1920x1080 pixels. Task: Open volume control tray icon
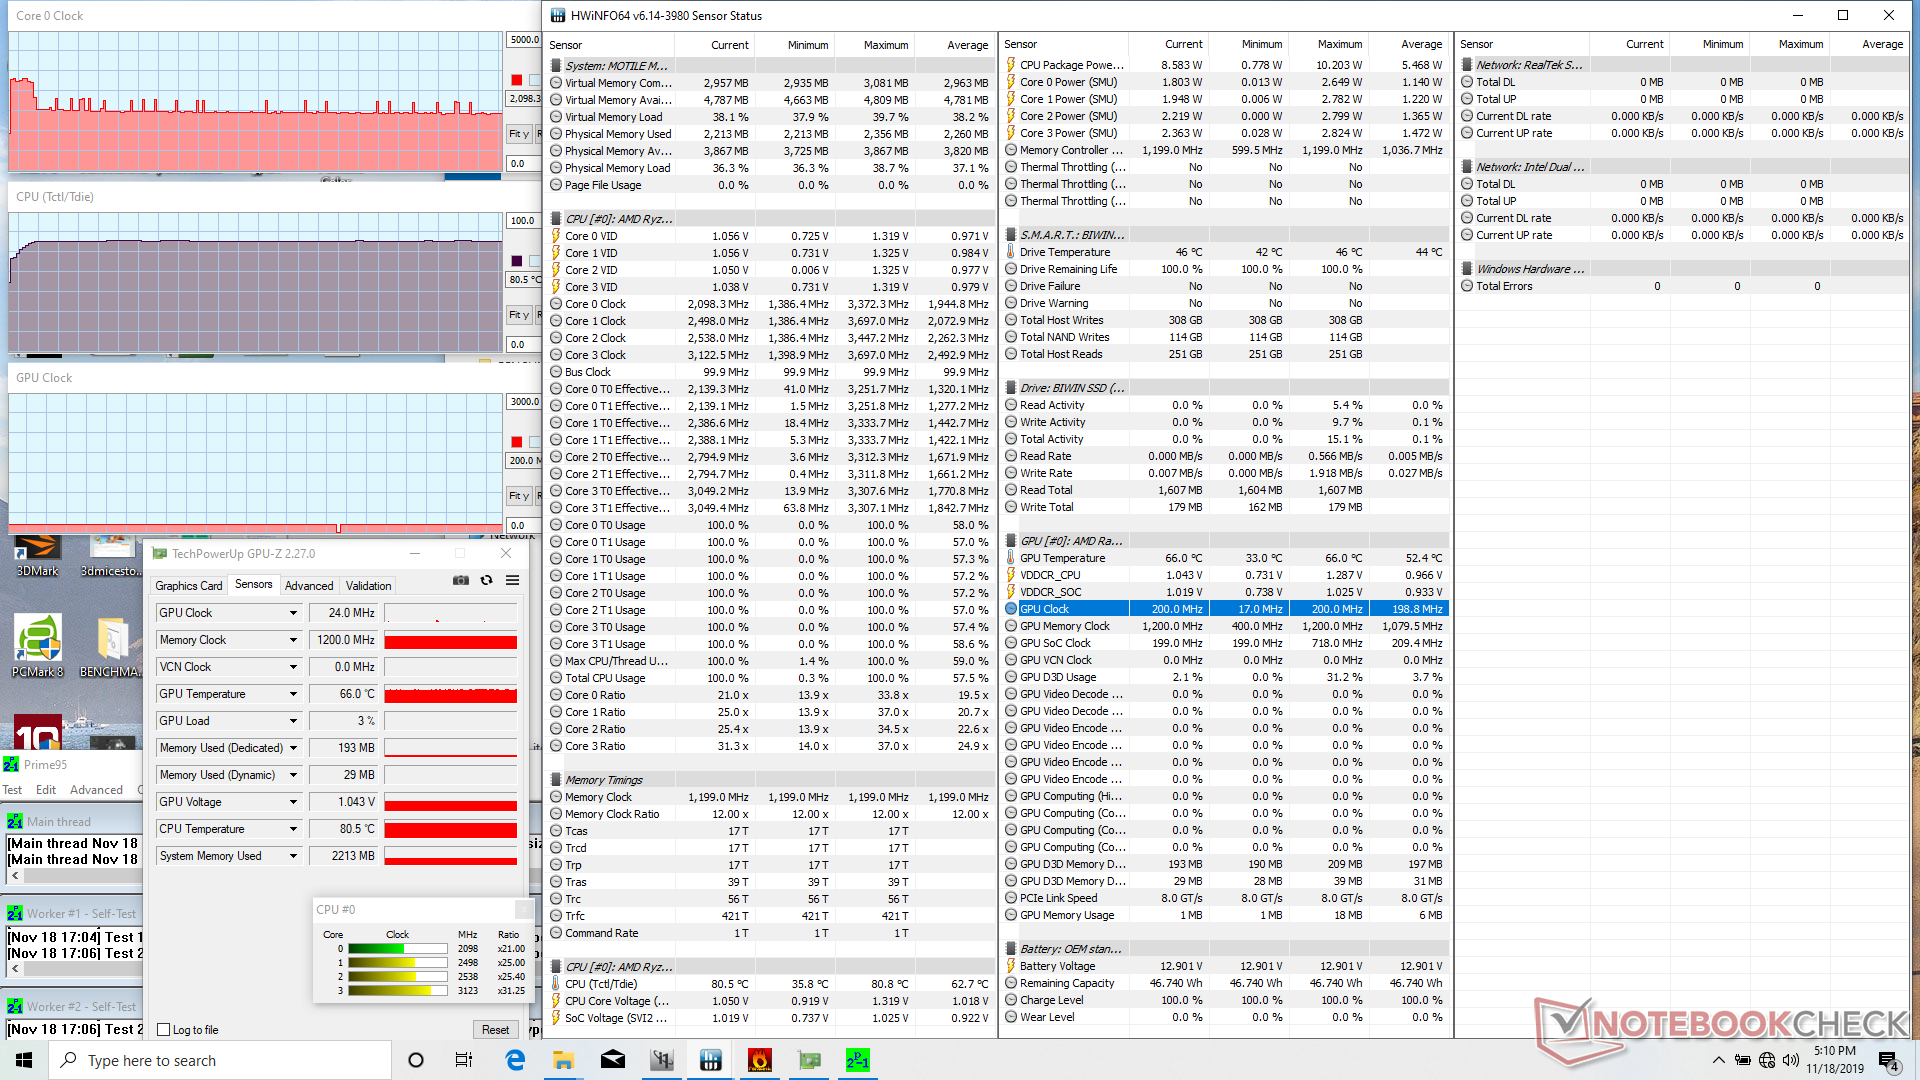click(x=1791, y=1060)
